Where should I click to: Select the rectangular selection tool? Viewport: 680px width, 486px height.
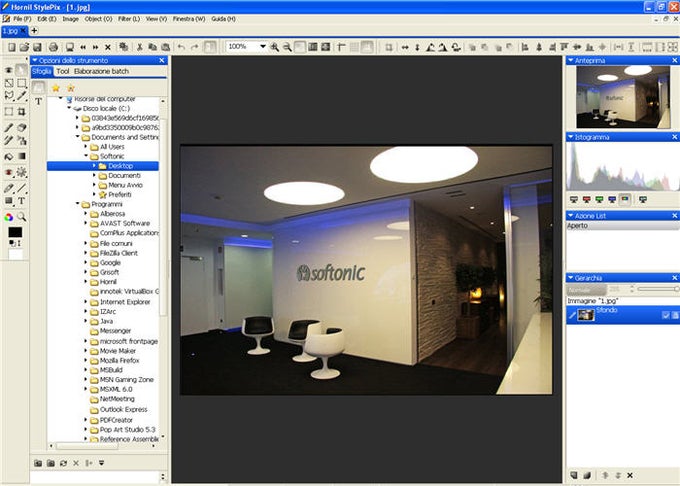21,83
